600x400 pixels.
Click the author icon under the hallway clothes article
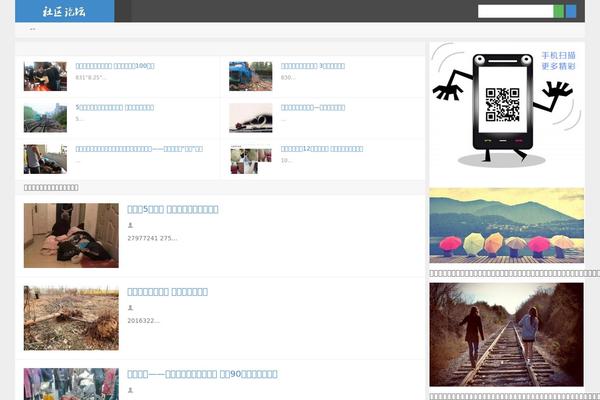130,225
